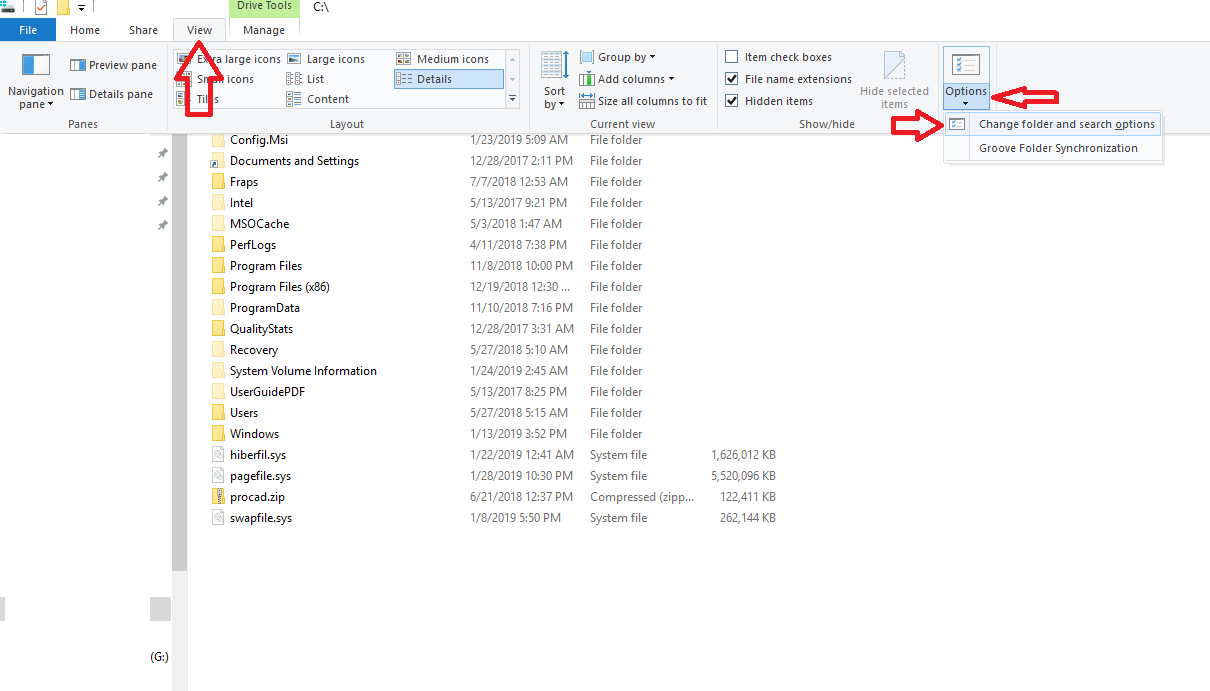Click Groove Folder Synchronization
1210x691 pixels.
1058,148
